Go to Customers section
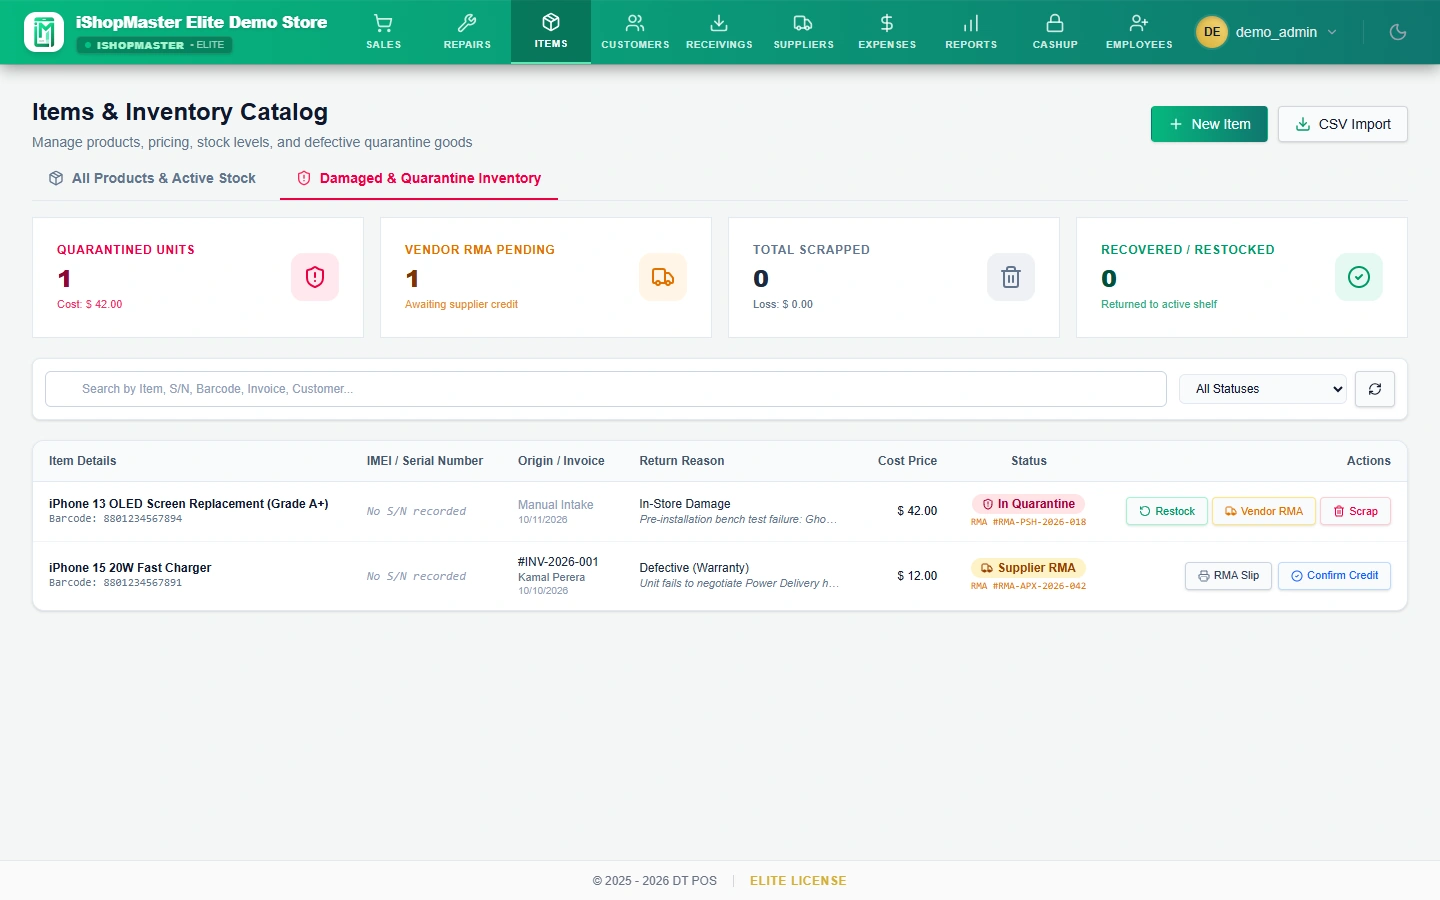1440x900 pixels. [x=635, y=32]
